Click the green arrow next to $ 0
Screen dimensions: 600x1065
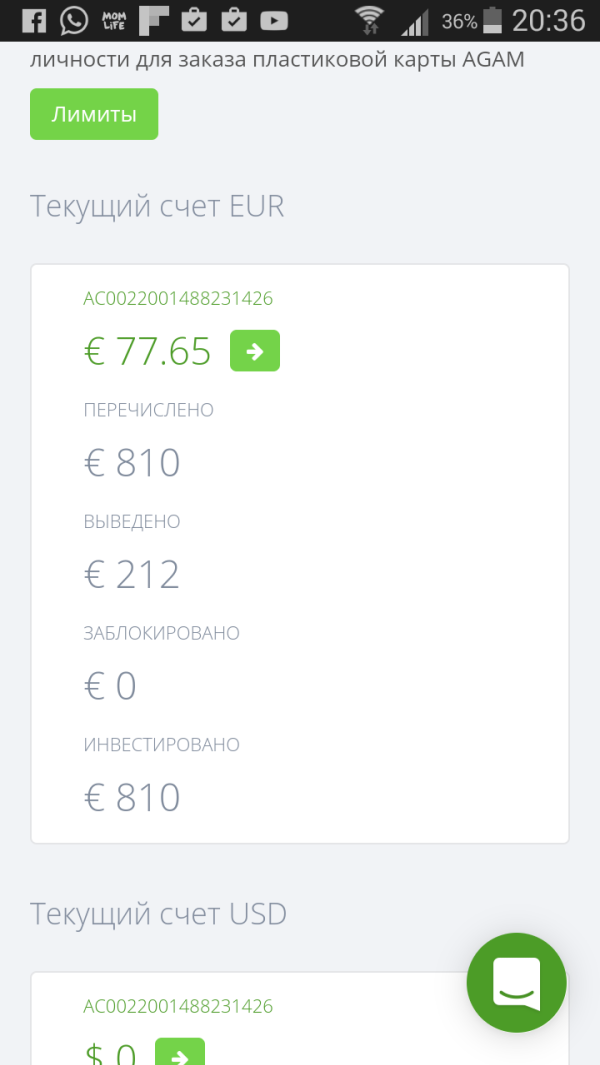point(180,1052)
